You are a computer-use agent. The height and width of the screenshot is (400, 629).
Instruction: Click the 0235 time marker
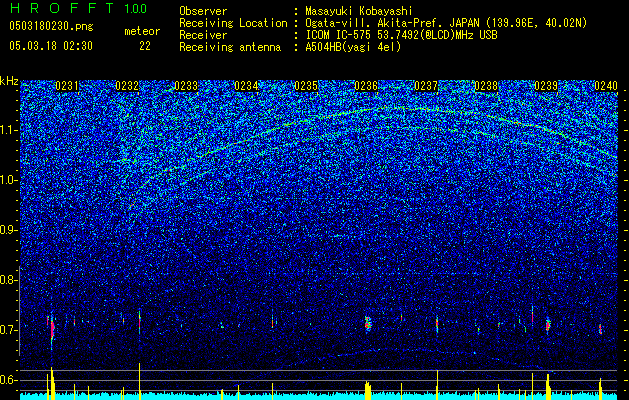pos(306,86)
